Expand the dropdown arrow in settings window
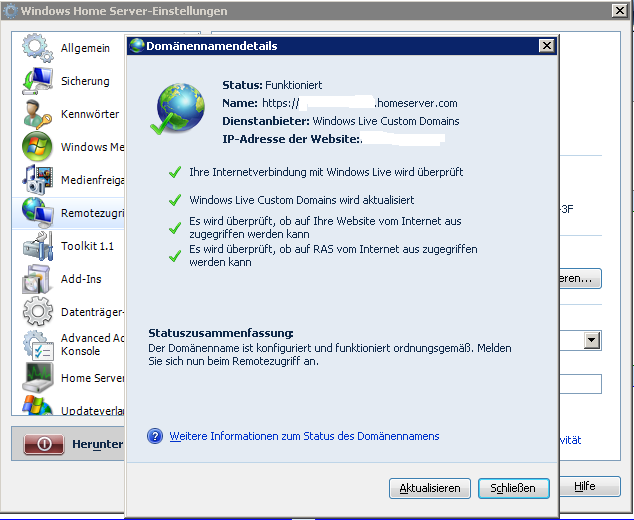Image resolution: width=634 pixels, height=520 pixels. click(x=592, y=340)
